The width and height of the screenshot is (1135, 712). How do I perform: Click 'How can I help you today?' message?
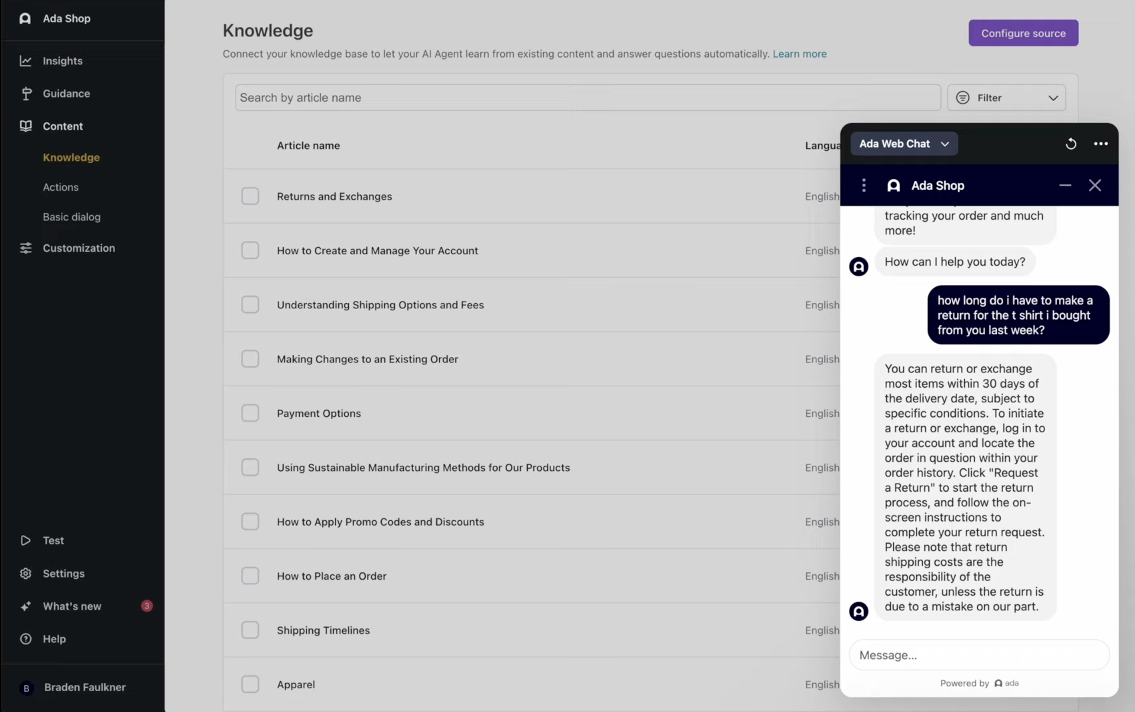(955, 262)
